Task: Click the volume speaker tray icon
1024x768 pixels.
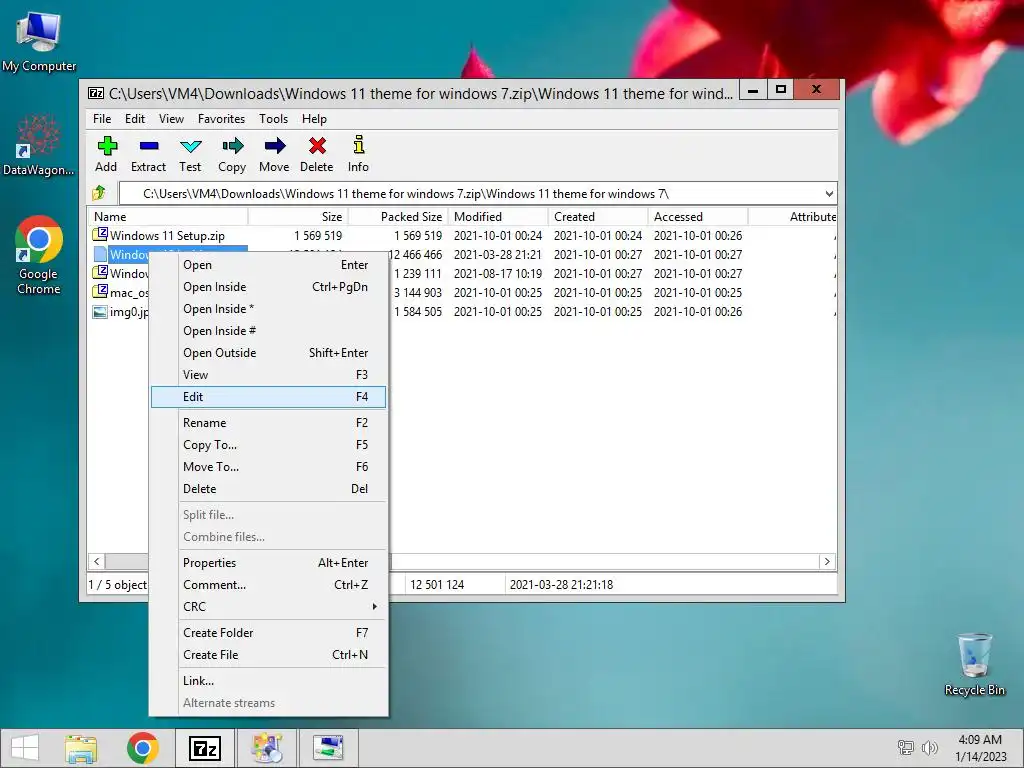Action: 930,748
